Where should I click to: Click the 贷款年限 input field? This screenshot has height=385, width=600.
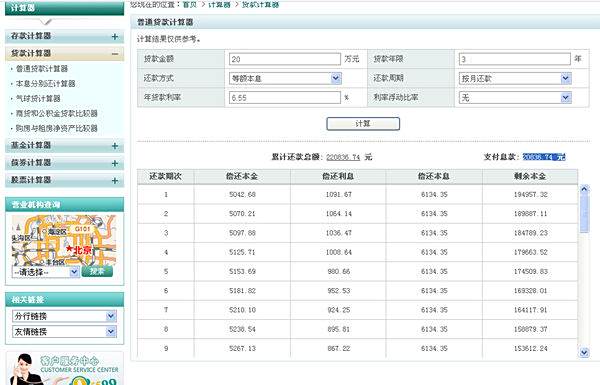pyautogui.click(x=515, y=59)
